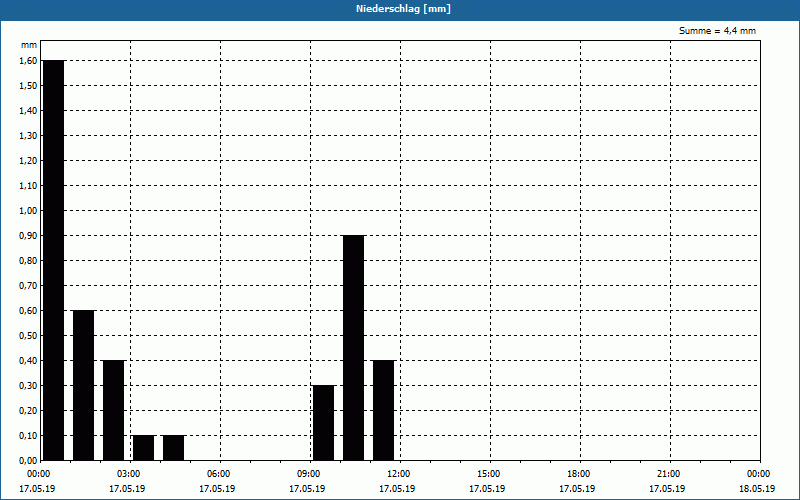Click the y-axis label 0,00

pos(29,460)
